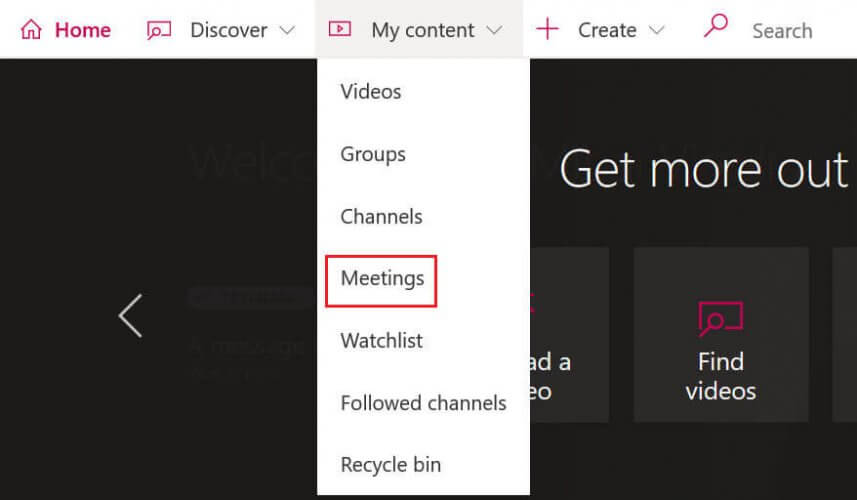Open the Meetings menu entry

tap(382, 278)
